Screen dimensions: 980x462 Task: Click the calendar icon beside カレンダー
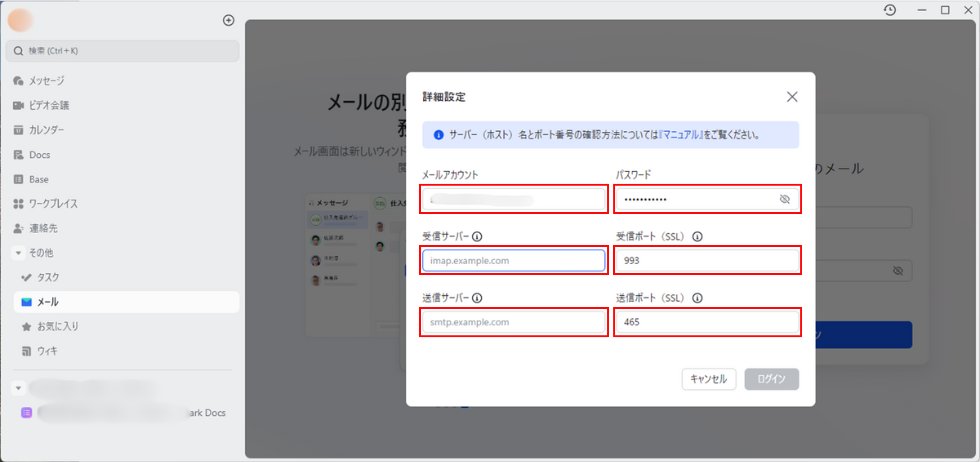[18, 130]
